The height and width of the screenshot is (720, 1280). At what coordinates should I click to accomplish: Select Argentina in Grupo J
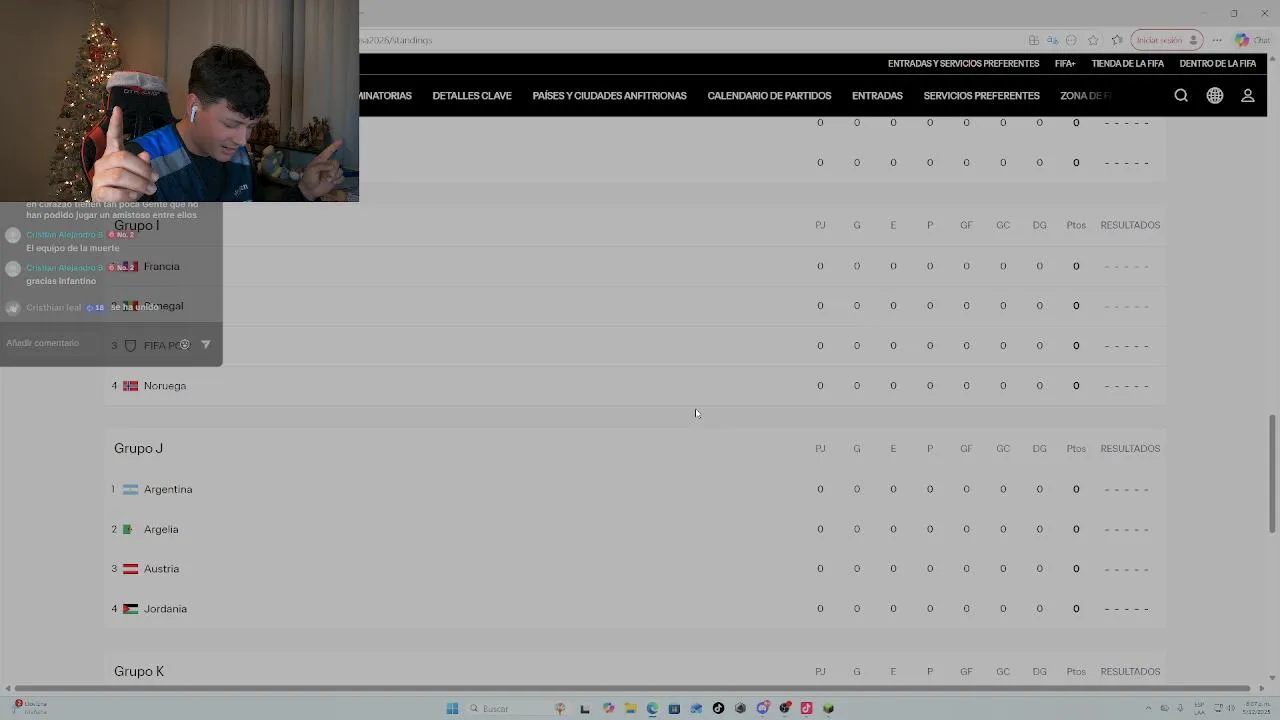point(168,489)
